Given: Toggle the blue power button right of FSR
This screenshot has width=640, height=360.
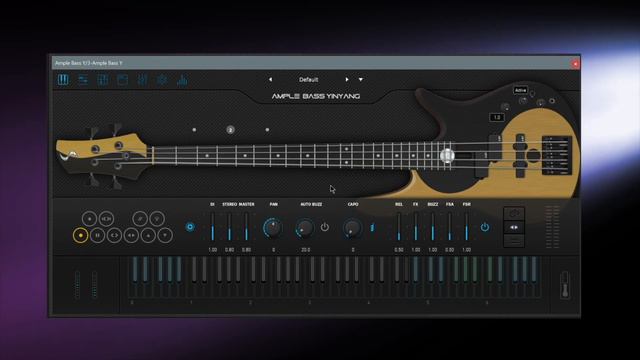Looking at the screenshot, I should point(484,227).
